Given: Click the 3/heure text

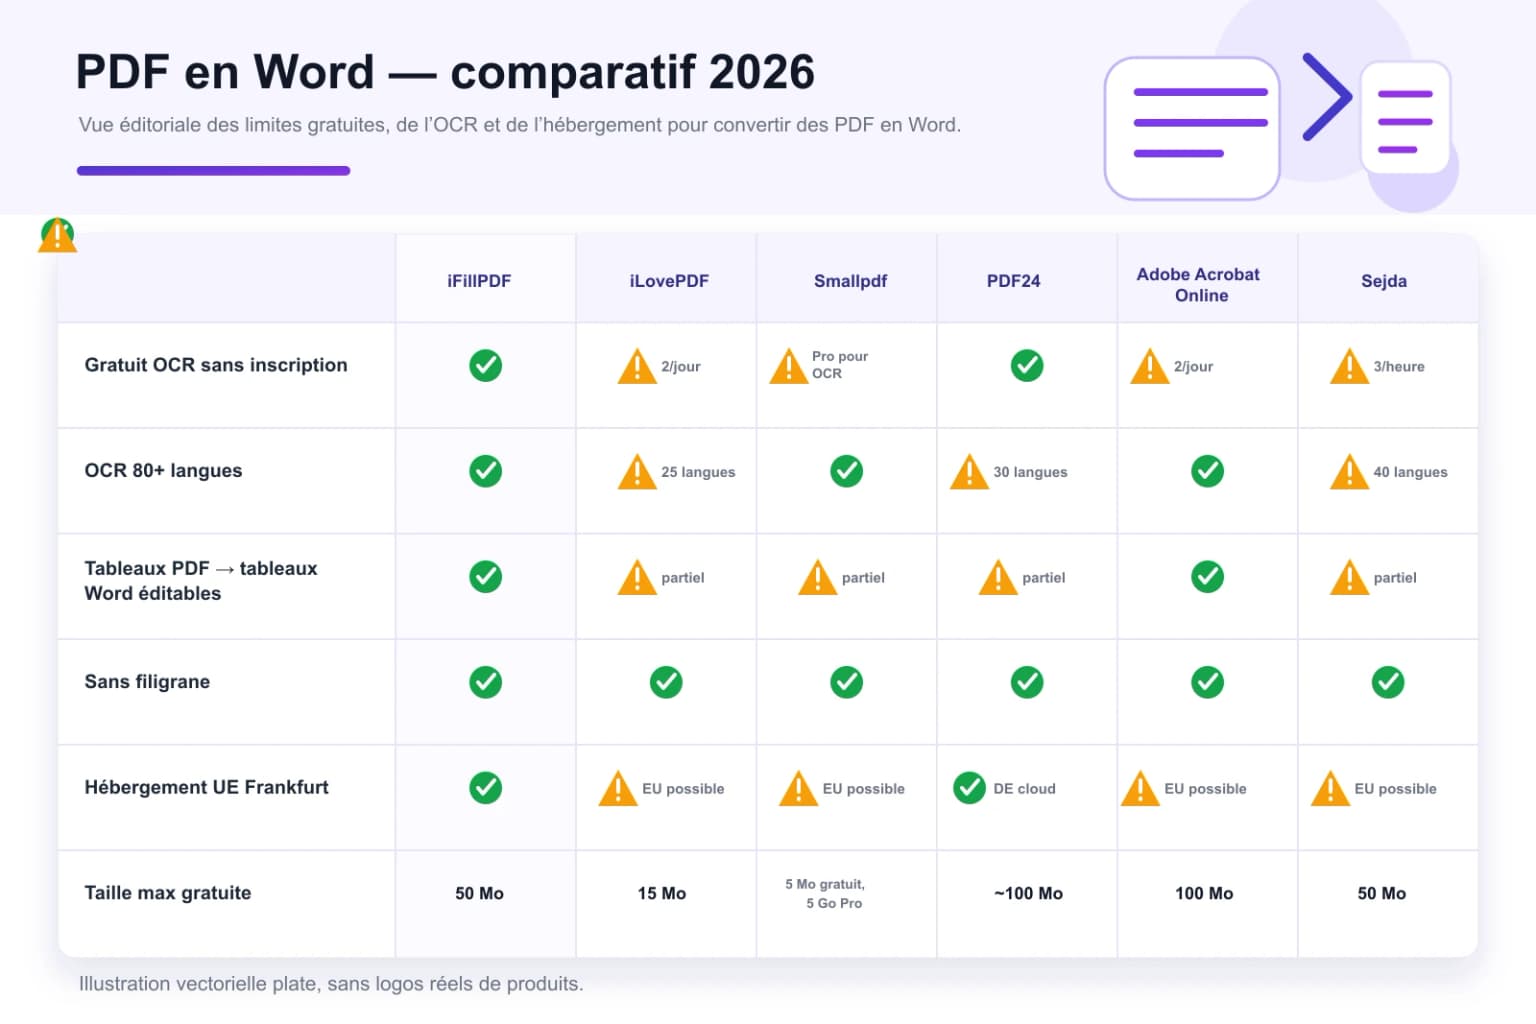Looking at the screenshot, I should point(1399,366).
